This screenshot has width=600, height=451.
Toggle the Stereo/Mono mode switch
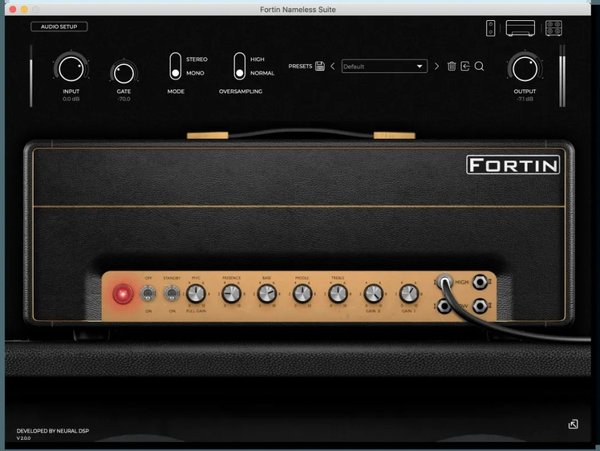[x=175, y=66]
